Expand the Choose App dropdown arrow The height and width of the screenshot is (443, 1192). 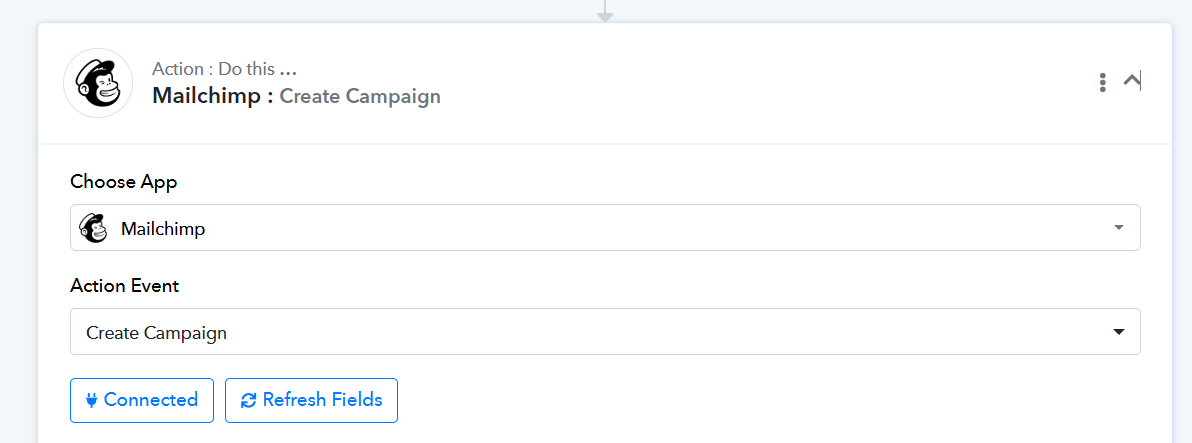click(x=1118, y=227)
